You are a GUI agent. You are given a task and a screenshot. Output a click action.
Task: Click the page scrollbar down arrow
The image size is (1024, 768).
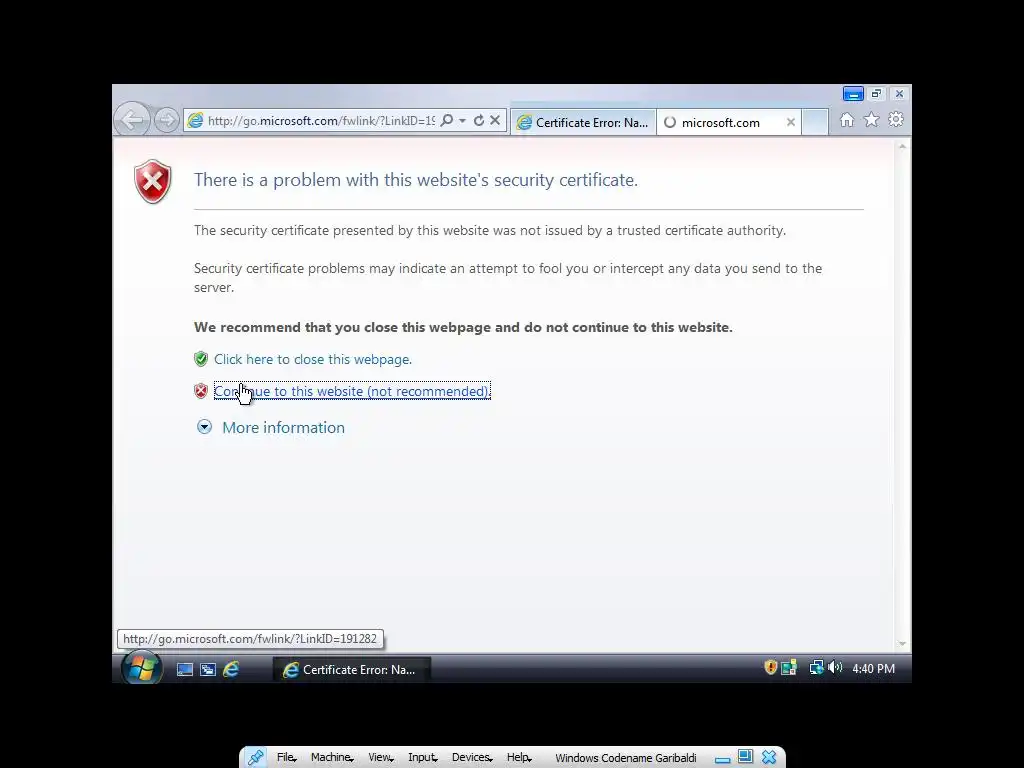[903, 643]
